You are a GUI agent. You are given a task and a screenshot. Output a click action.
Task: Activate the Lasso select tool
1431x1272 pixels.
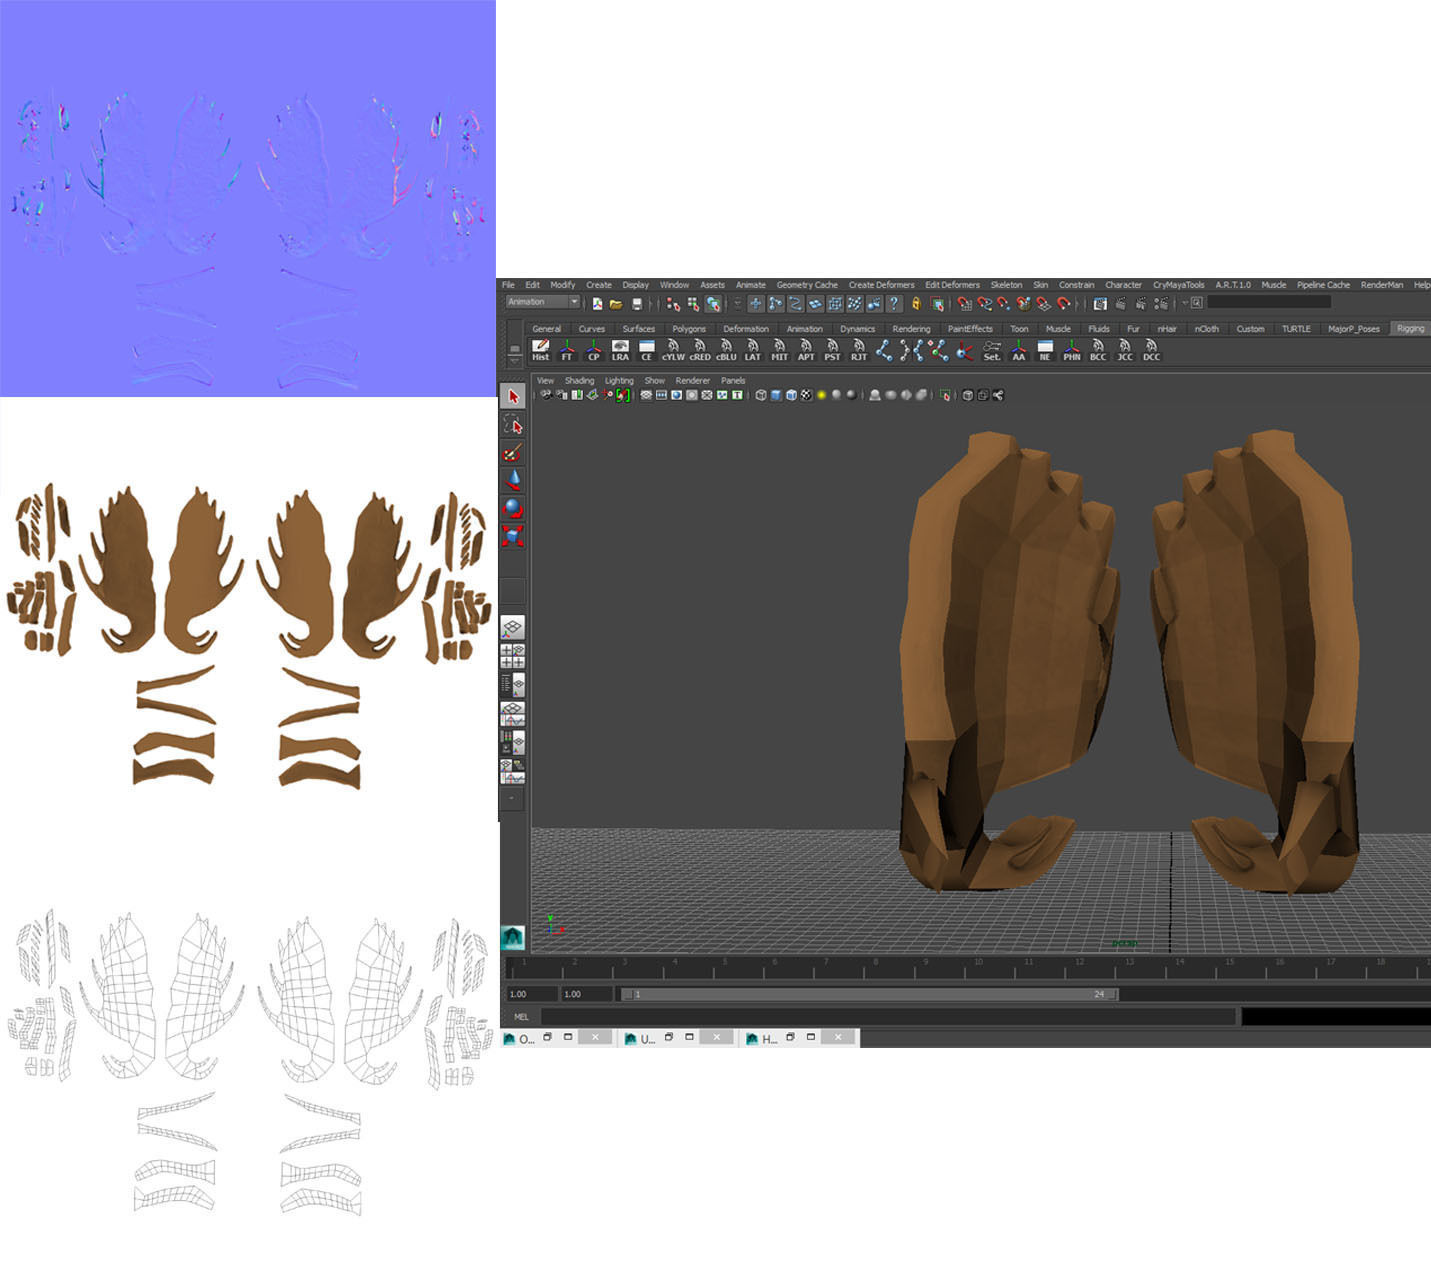click(x=513, y=425)
